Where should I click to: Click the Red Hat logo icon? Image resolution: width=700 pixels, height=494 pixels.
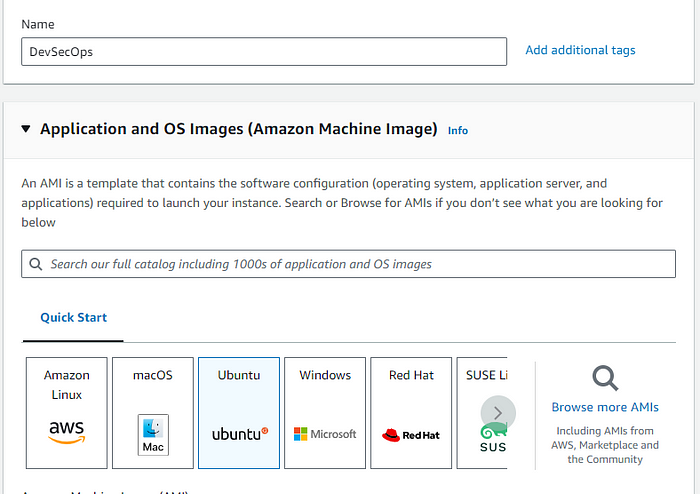[x=411, y=435]
